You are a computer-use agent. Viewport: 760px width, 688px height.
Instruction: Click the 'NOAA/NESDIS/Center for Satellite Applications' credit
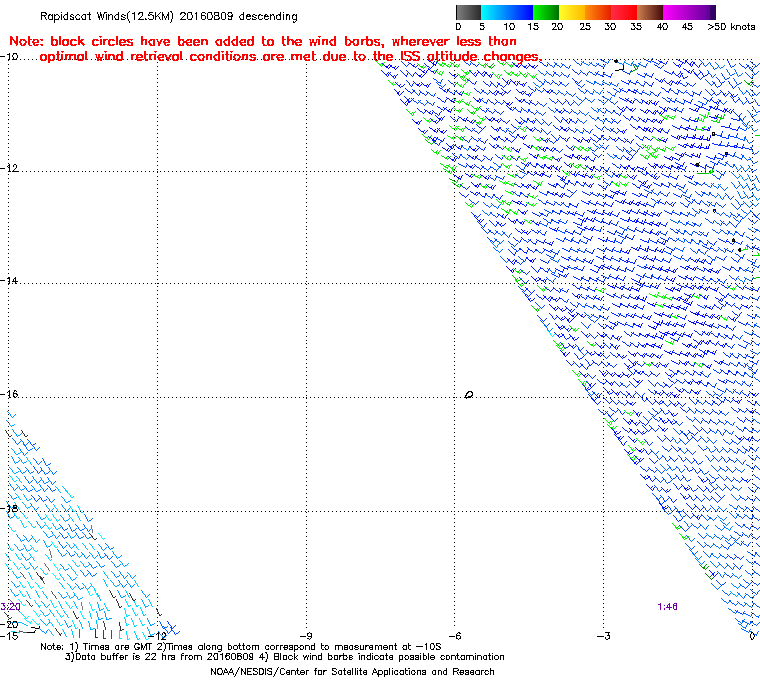tap(352, 672)
